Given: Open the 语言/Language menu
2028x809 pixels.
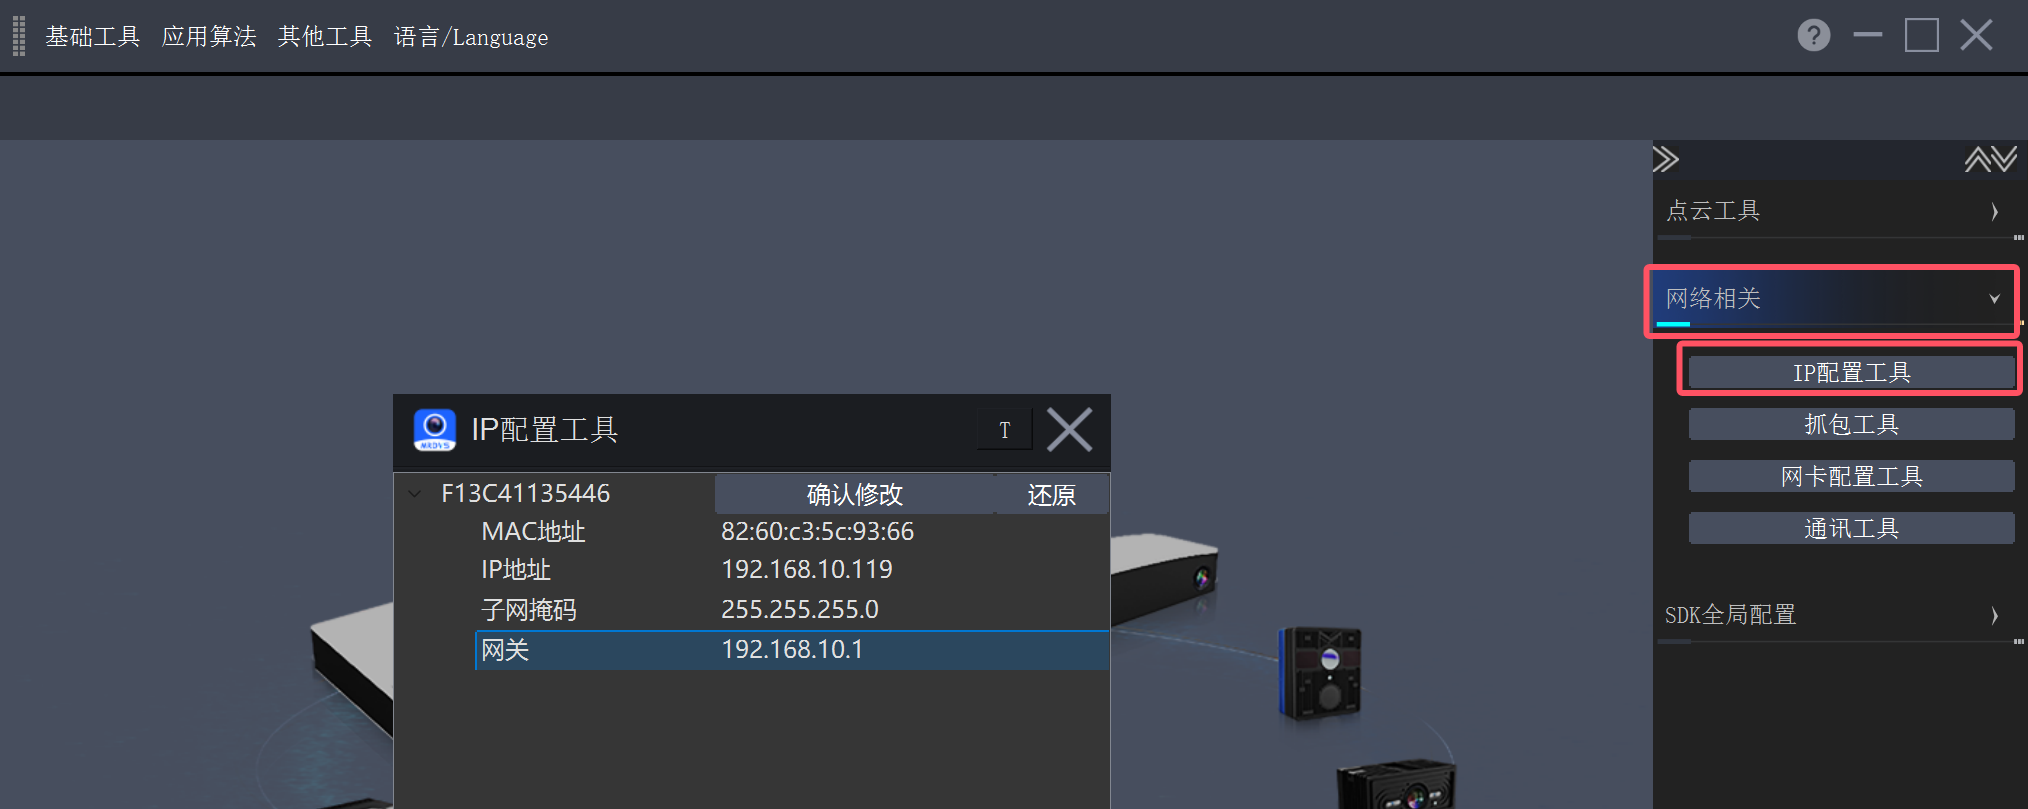Looking at the screenshot, I should (471, 37).
